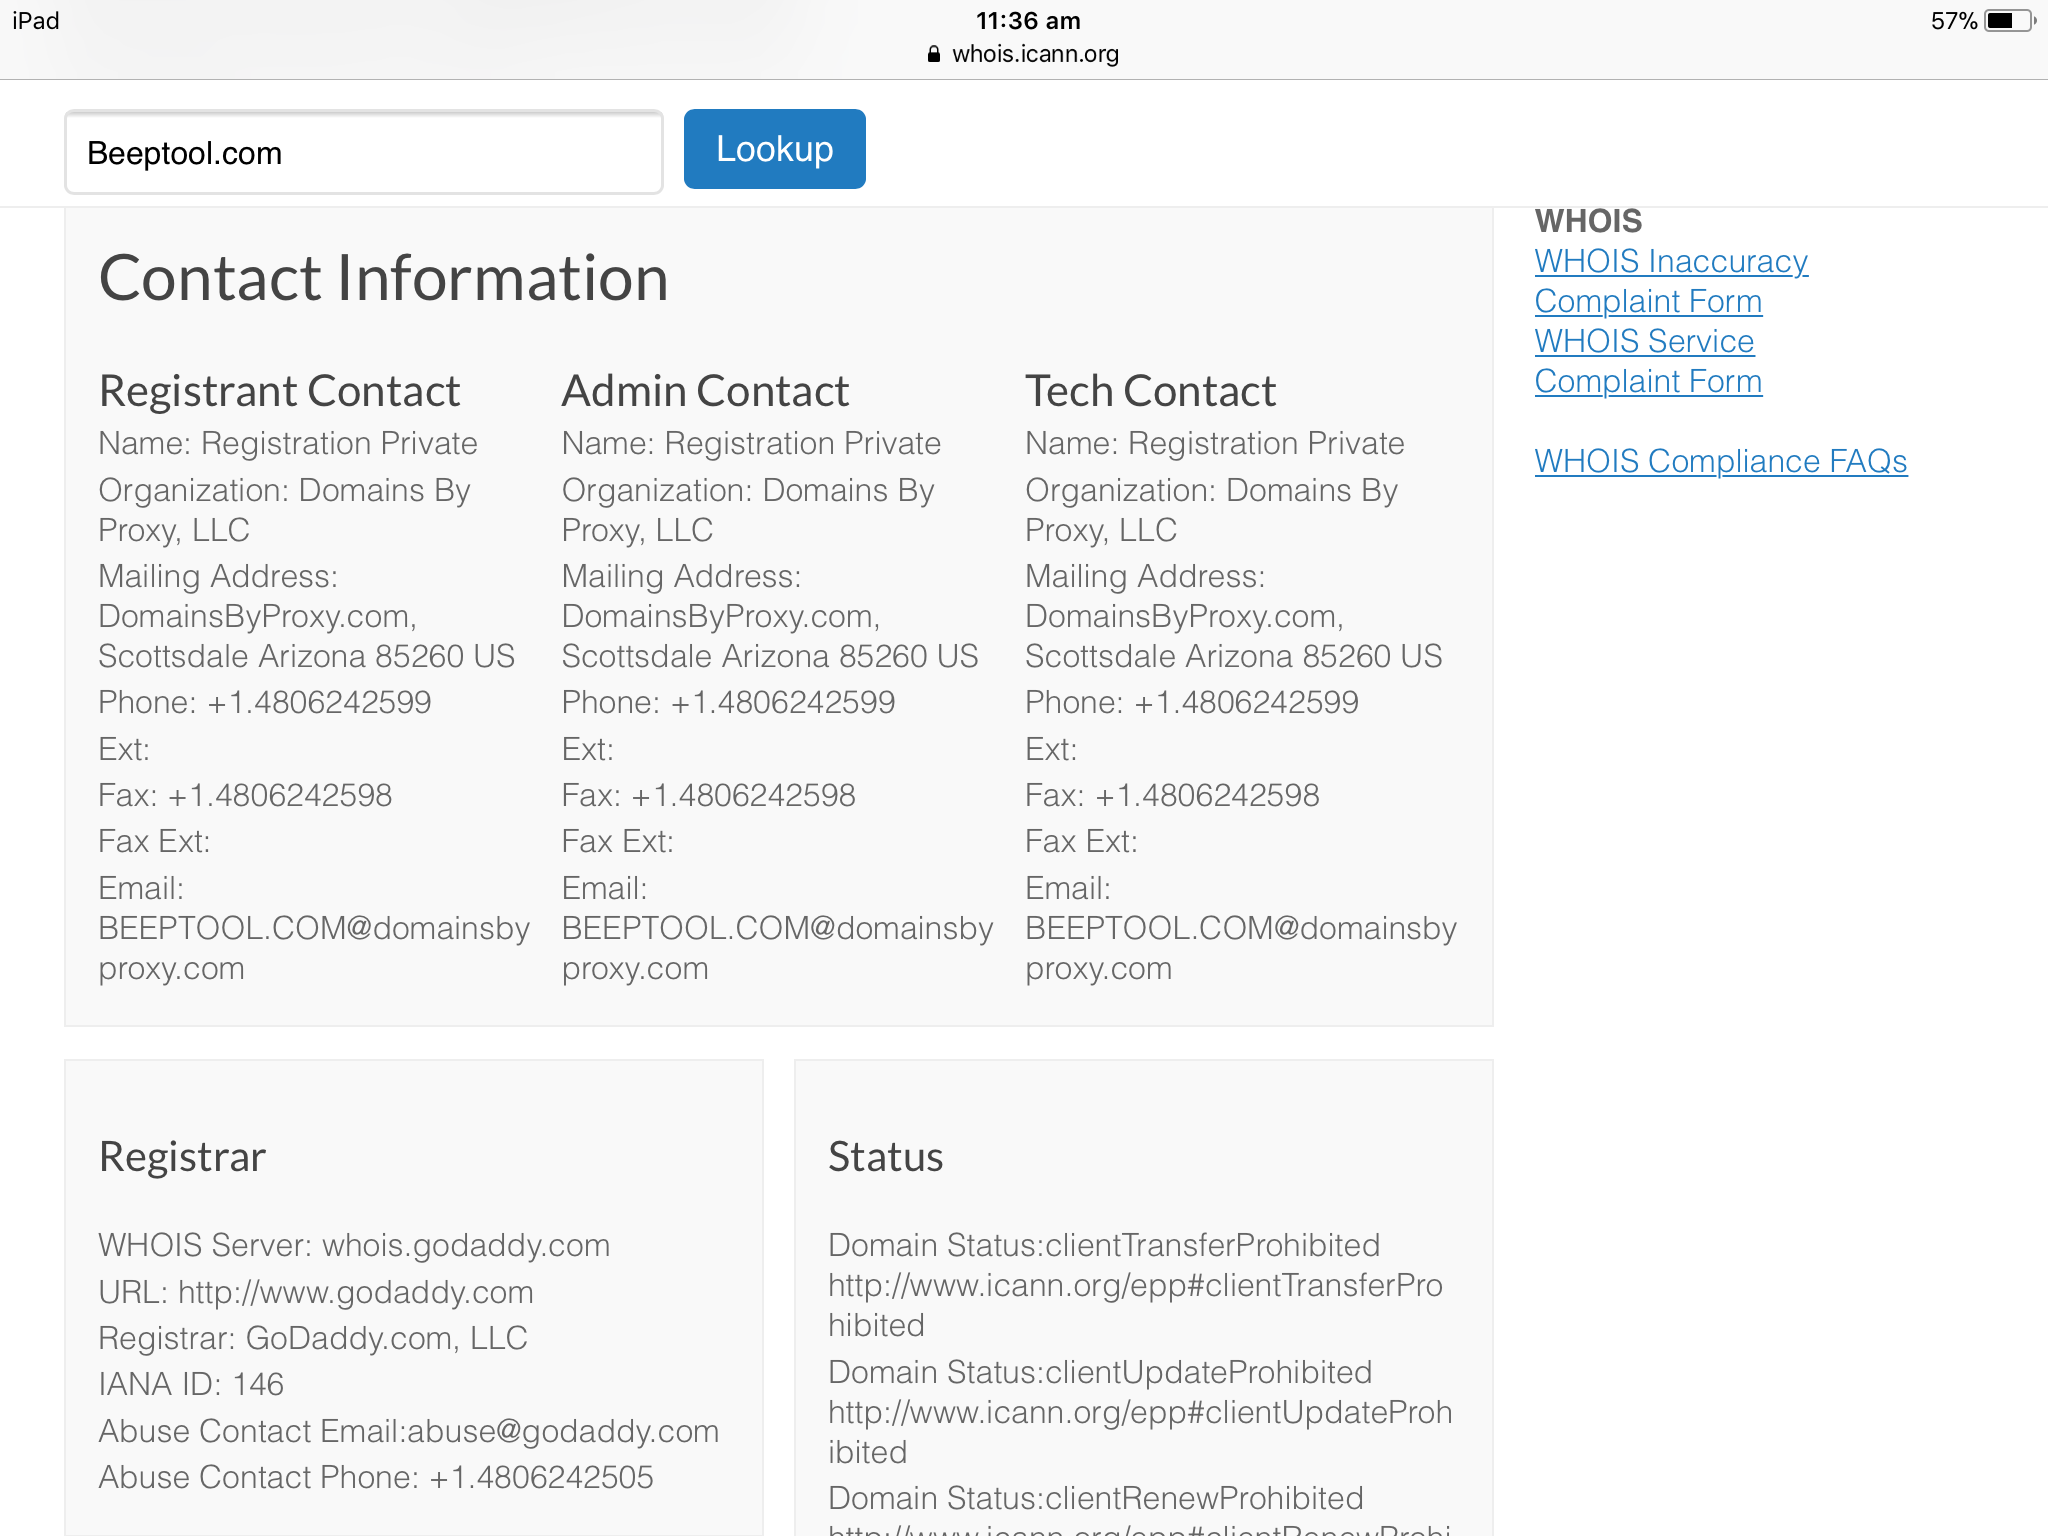
Task: Select the Registrant Contact heading
Action: point(279,391)
